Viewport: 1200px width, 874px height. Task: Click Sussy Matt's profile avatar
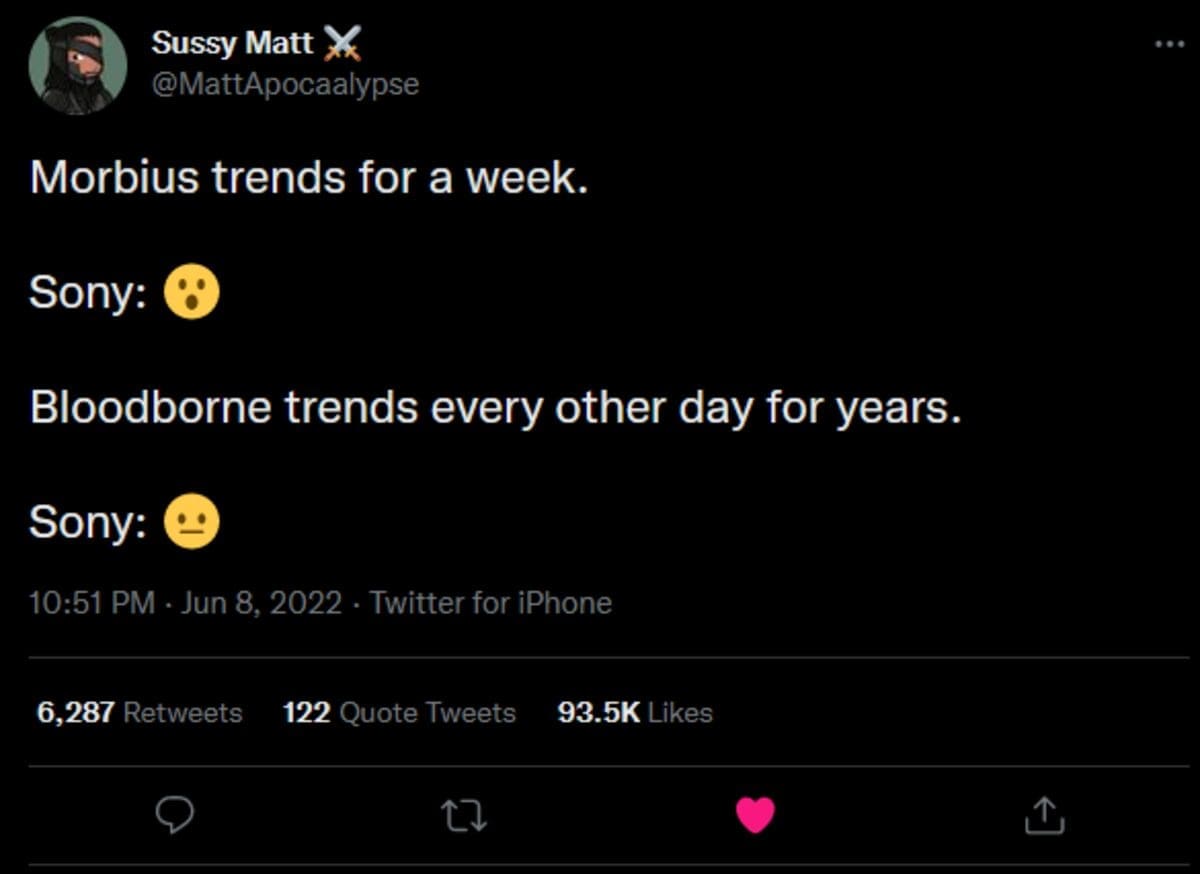tap(78, 65)
